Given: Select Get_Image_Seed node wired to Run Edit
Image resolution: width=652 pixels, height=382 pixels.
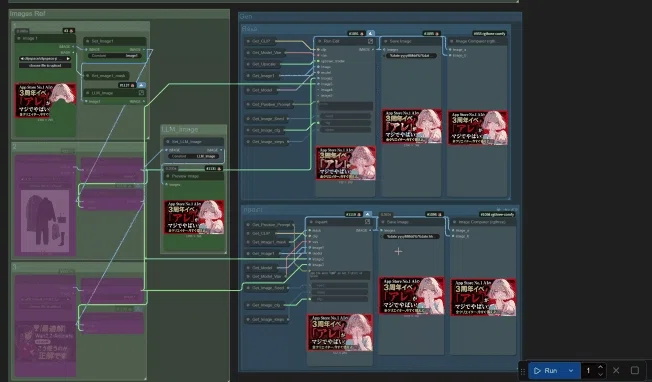Looking at the screenshot, I should coord(266,118).
